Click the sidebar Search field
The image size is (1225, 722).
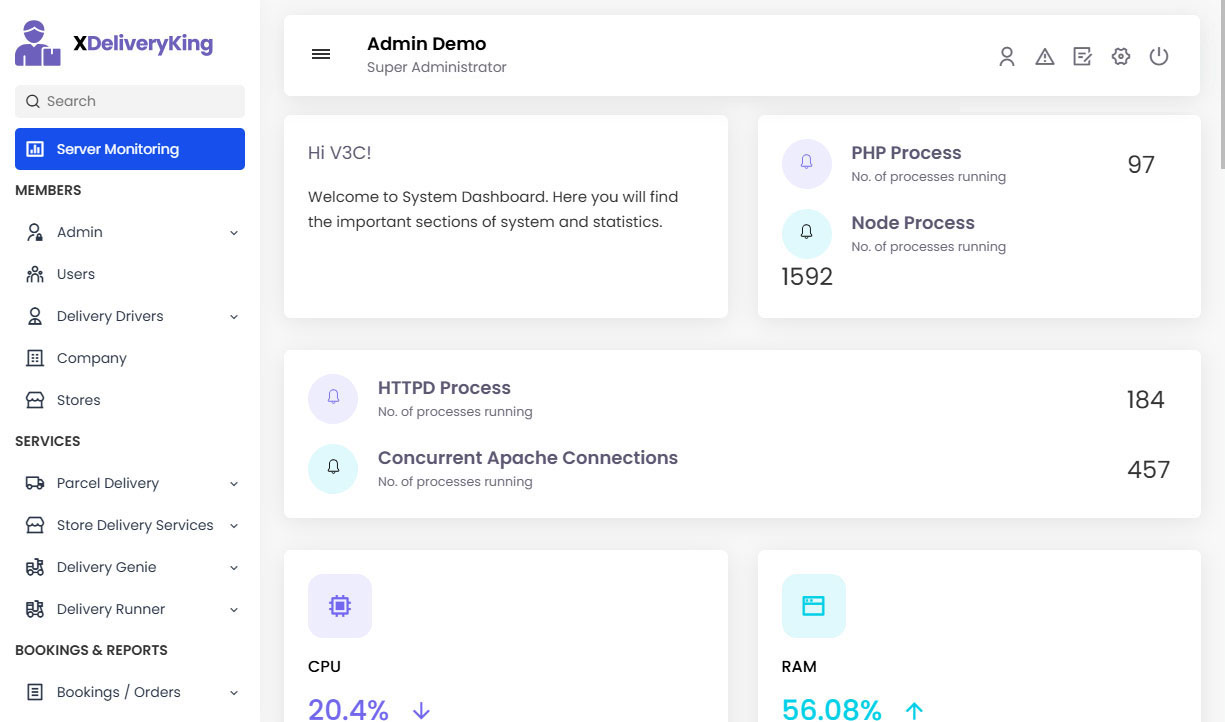click(x=130, y=101)
